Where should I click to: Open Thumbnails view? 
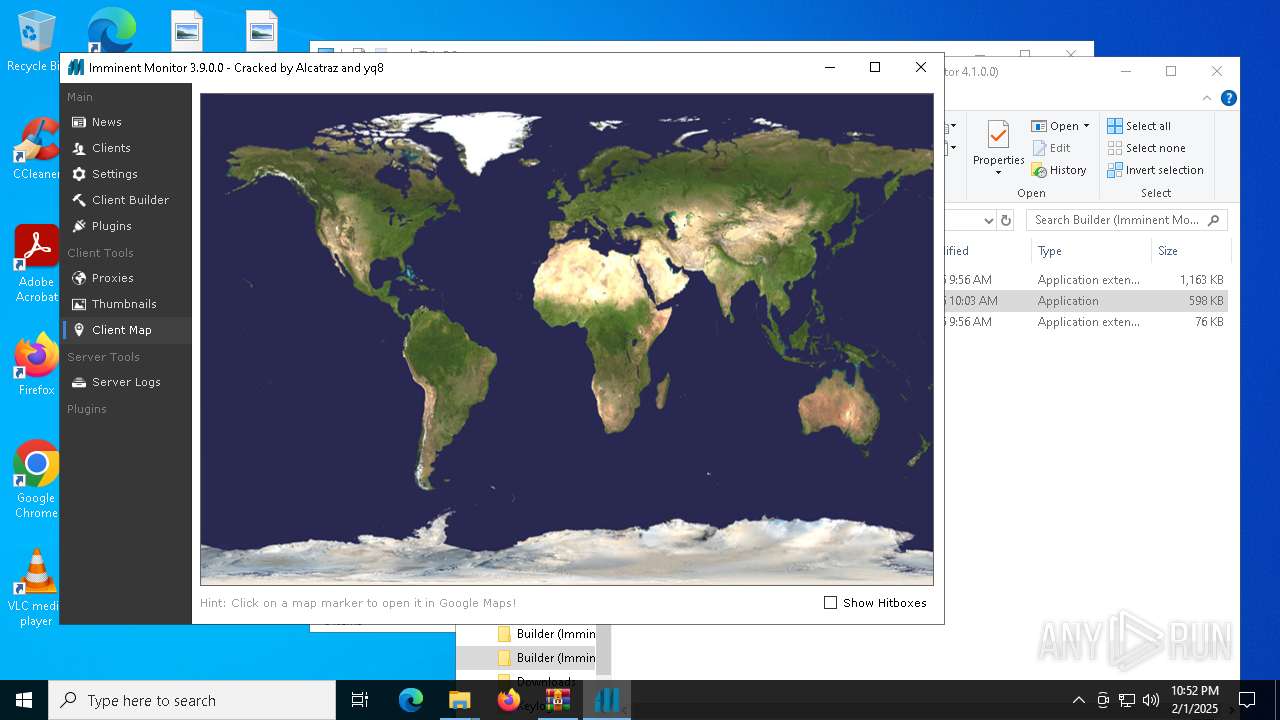click(124, 304)
